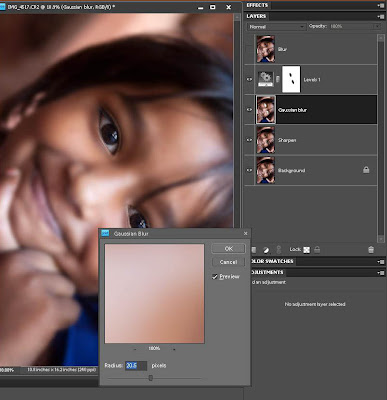Screen dimensions: 387x400
Task: Click the document zoom percentage field
Action: pos(7,370)
